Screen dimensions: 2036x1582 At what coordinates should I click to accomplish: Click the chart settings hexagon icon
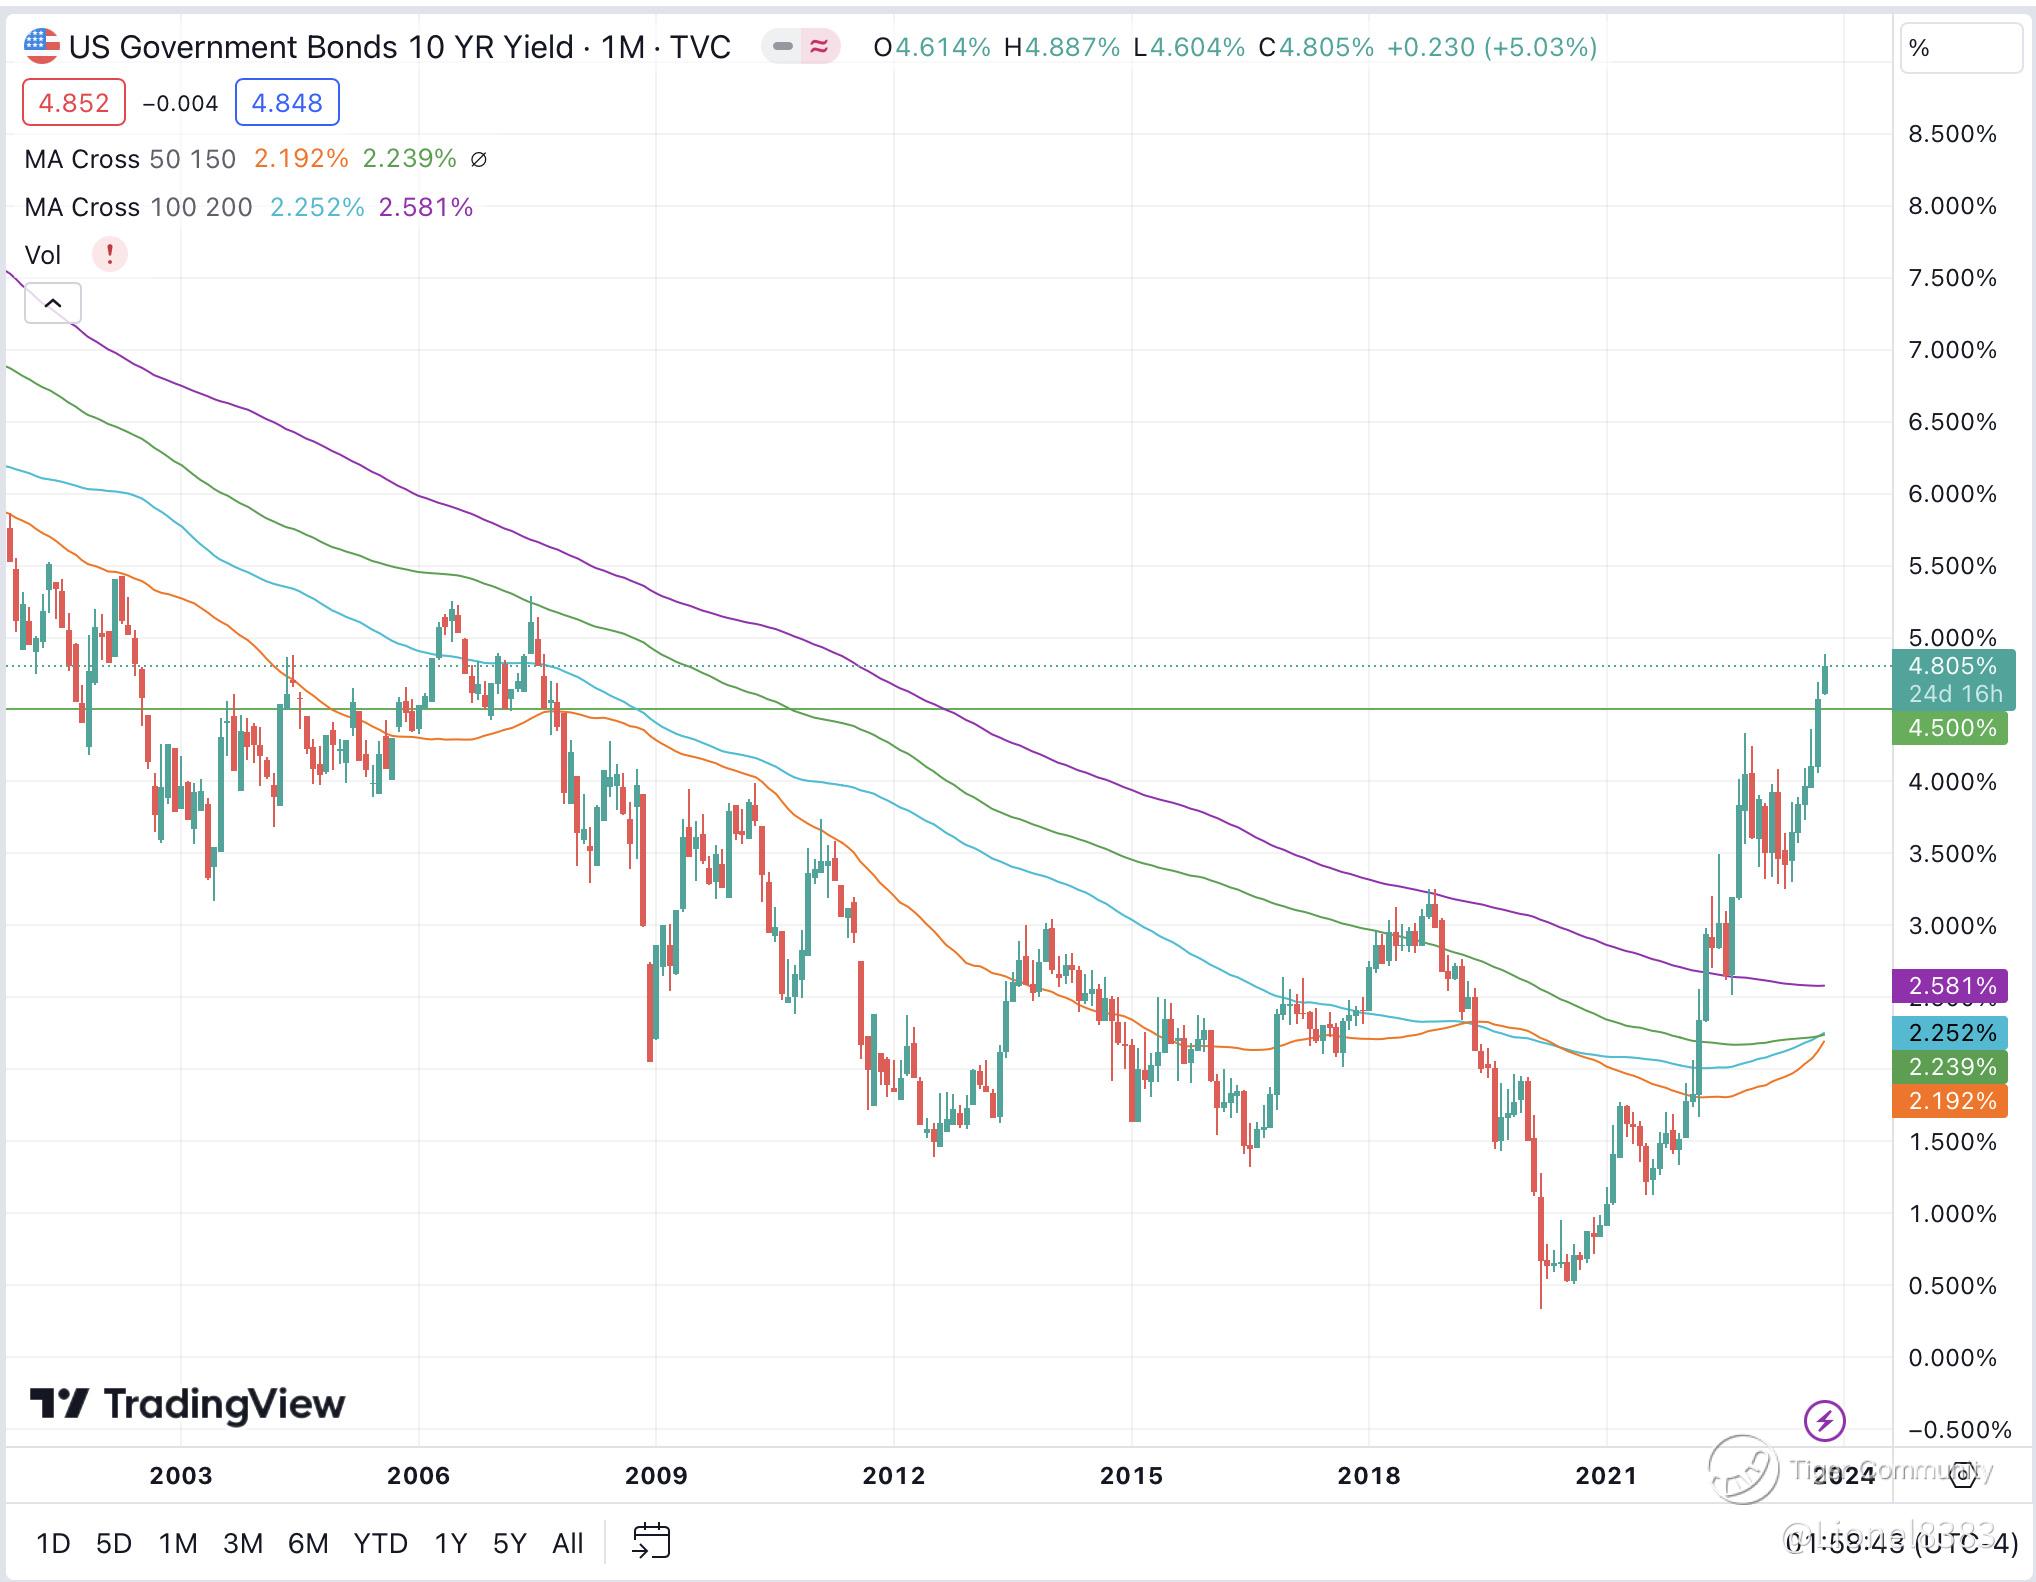coord(1962,1473)
